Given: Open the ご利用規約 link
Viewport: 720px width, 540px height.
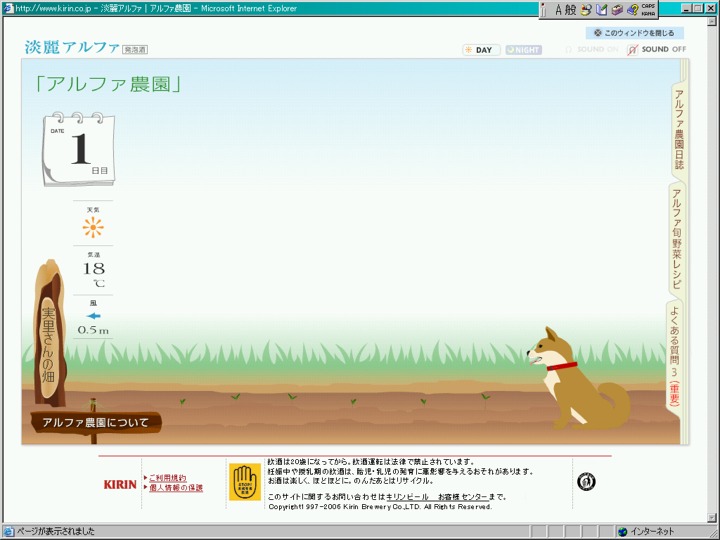Looking at the screenshot, I should pos(168,478).
